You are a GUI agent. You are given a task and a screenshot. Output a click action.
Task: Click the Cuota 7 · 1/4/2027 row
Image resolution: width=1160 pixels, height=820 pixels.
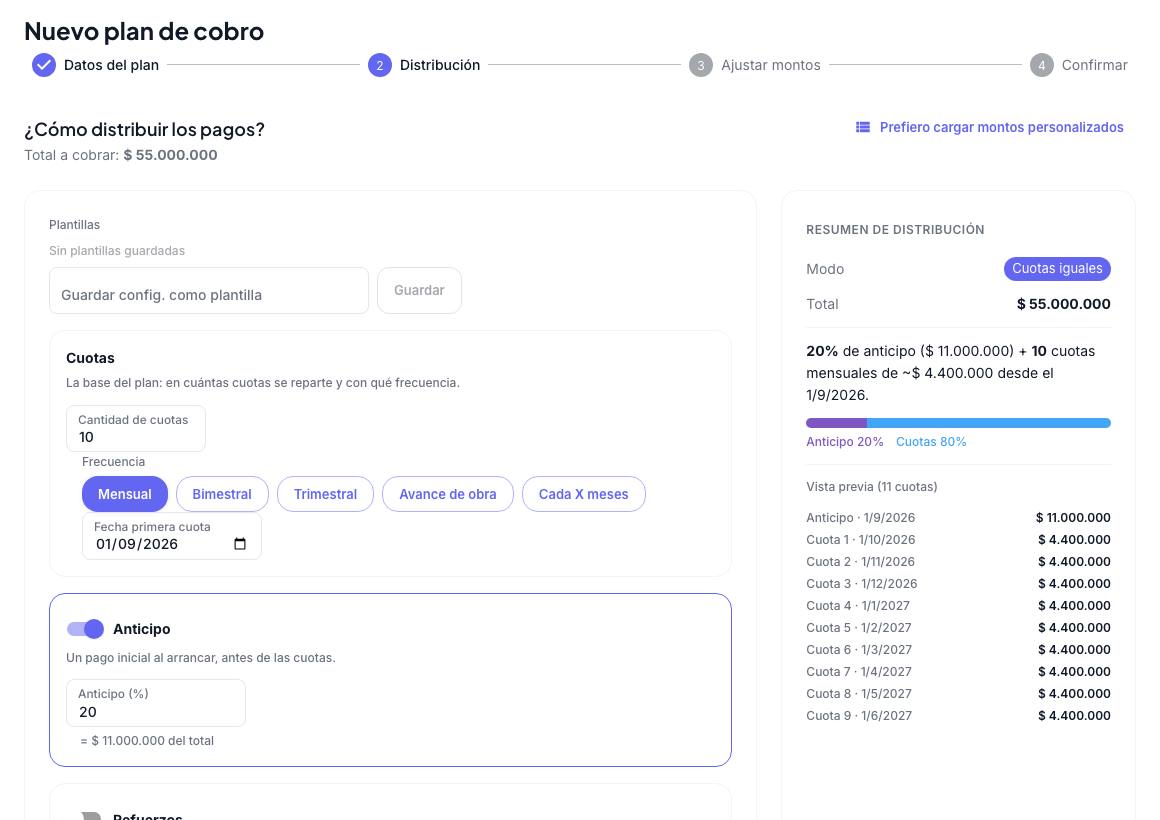tap(958, 672)
